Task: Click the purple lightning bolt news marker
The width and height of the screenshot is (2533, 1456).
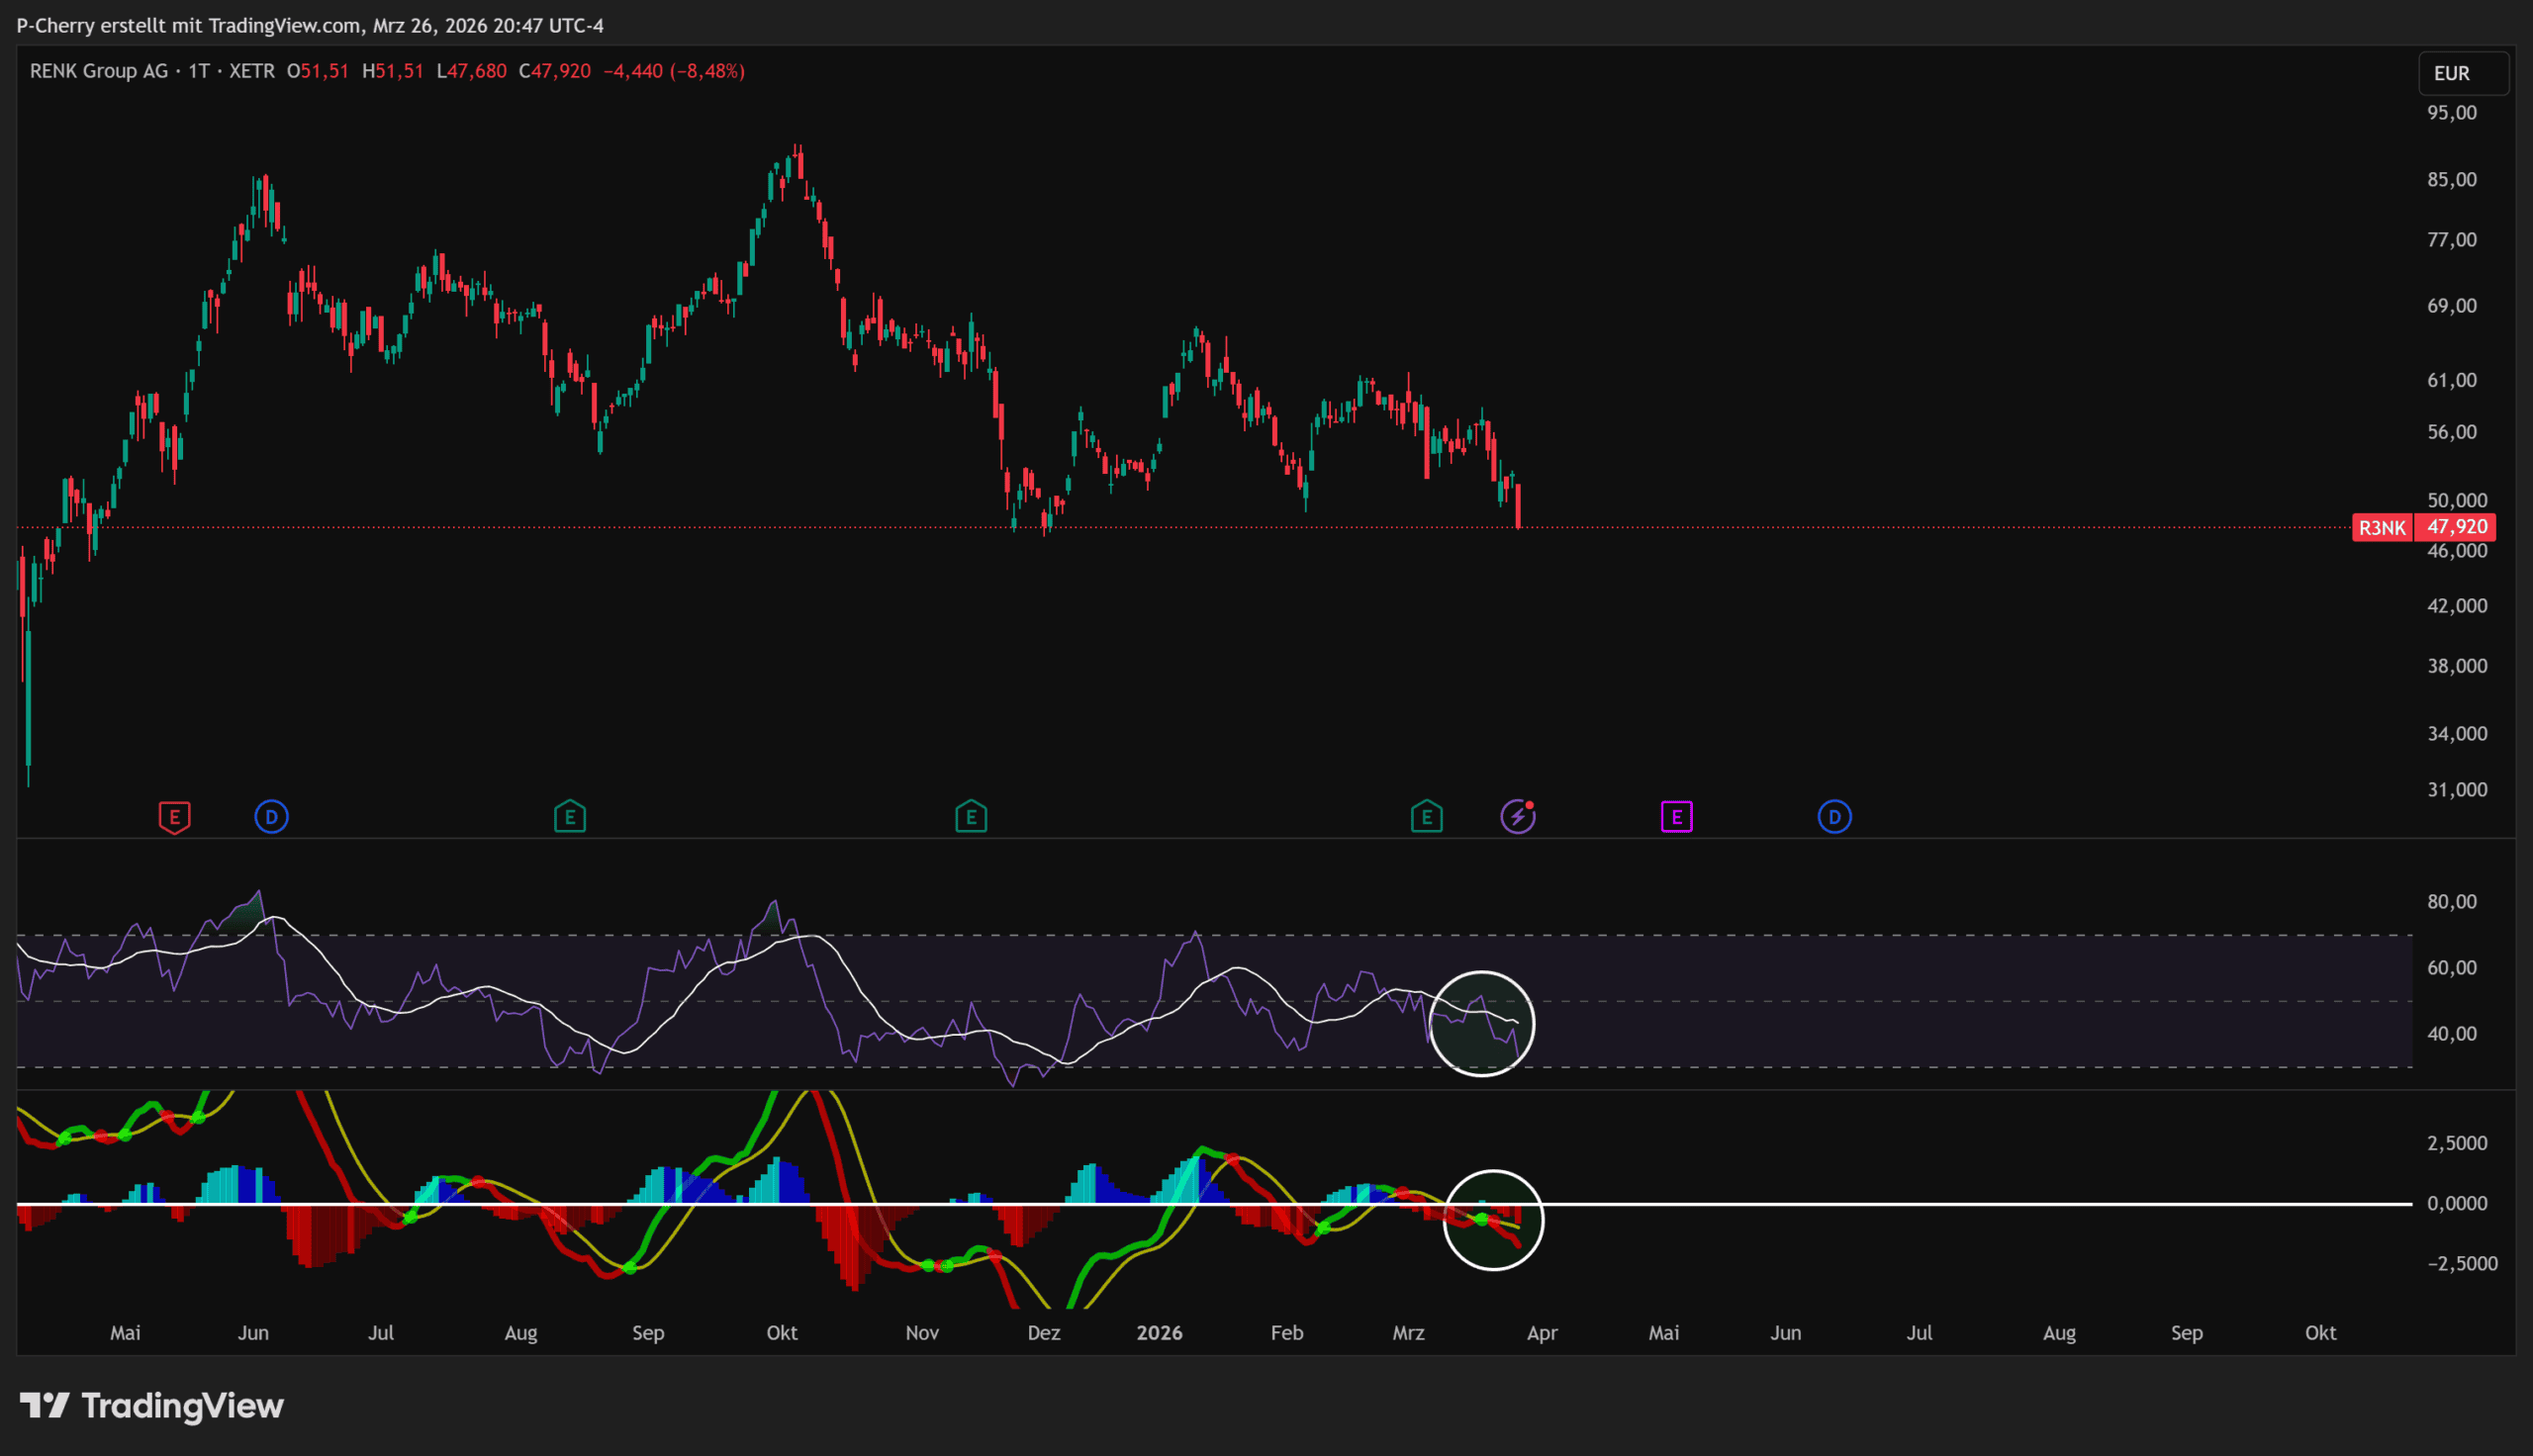Action: (x=1518, y=816)
